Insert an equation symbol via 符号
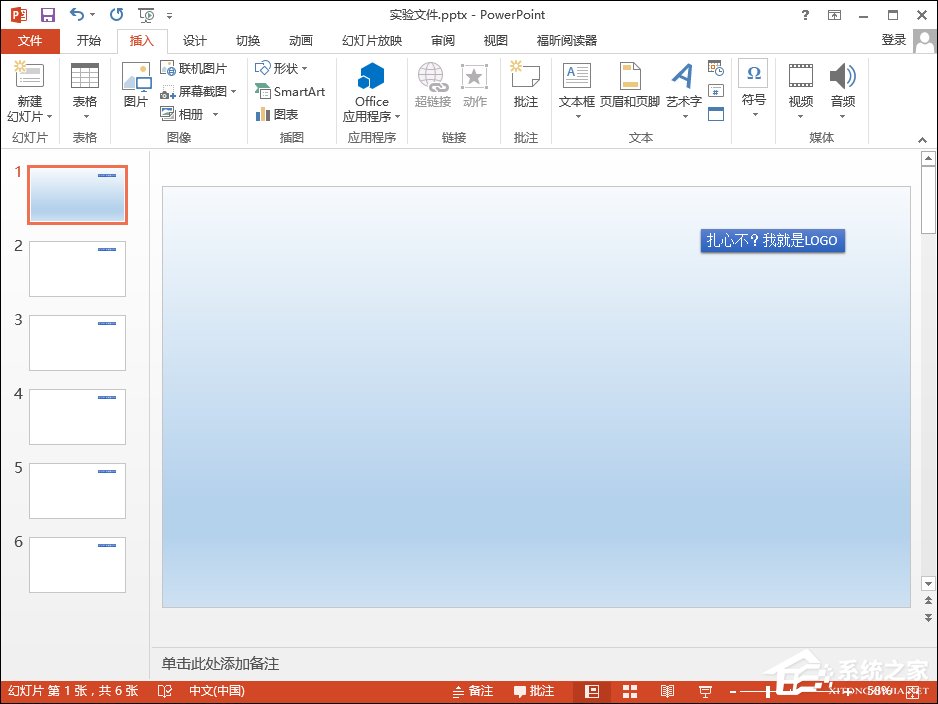The width and height of the screenshot is (938, 704). (x=752, y=88)
